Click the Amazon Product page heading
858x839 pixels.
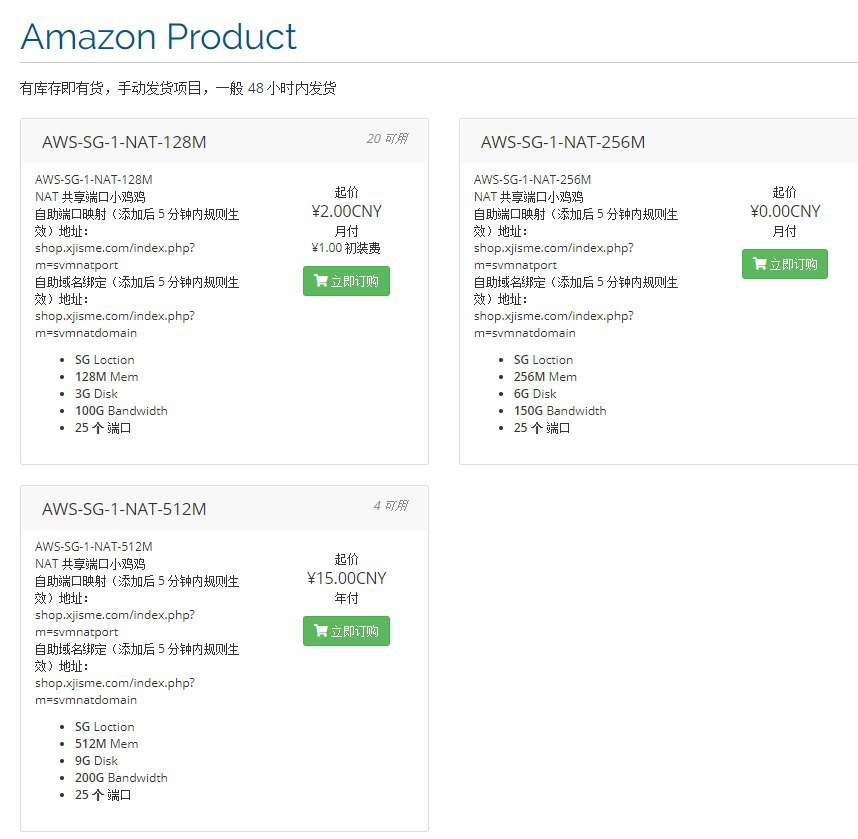tap(158, 37)
